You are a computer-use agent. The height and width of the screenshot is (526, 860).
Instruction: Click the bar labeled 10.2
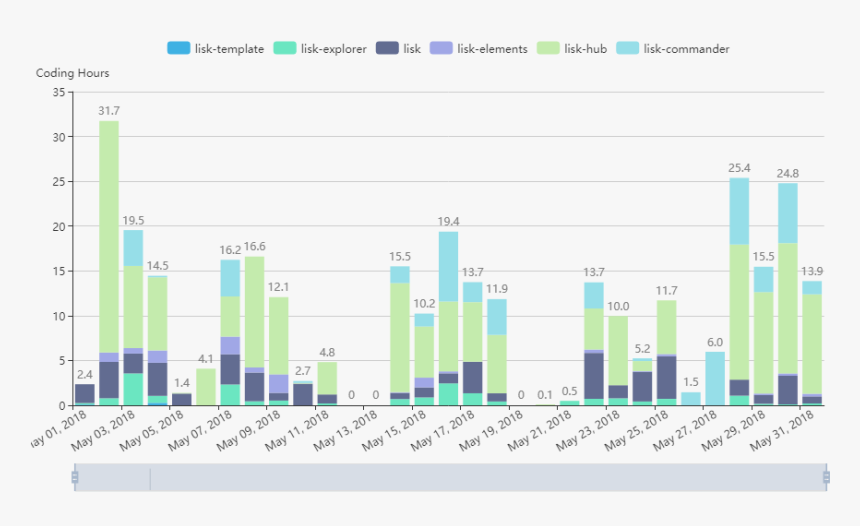[424, 359]
